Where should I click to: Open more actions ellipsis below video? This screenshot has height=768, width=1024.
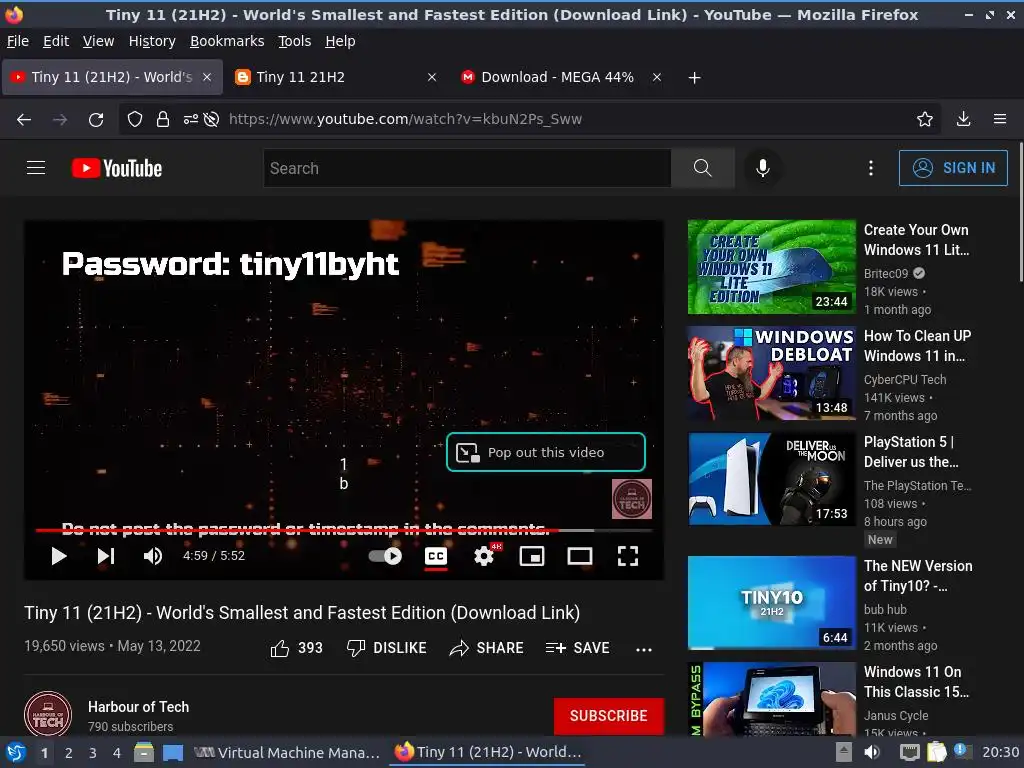click(644, 649)
